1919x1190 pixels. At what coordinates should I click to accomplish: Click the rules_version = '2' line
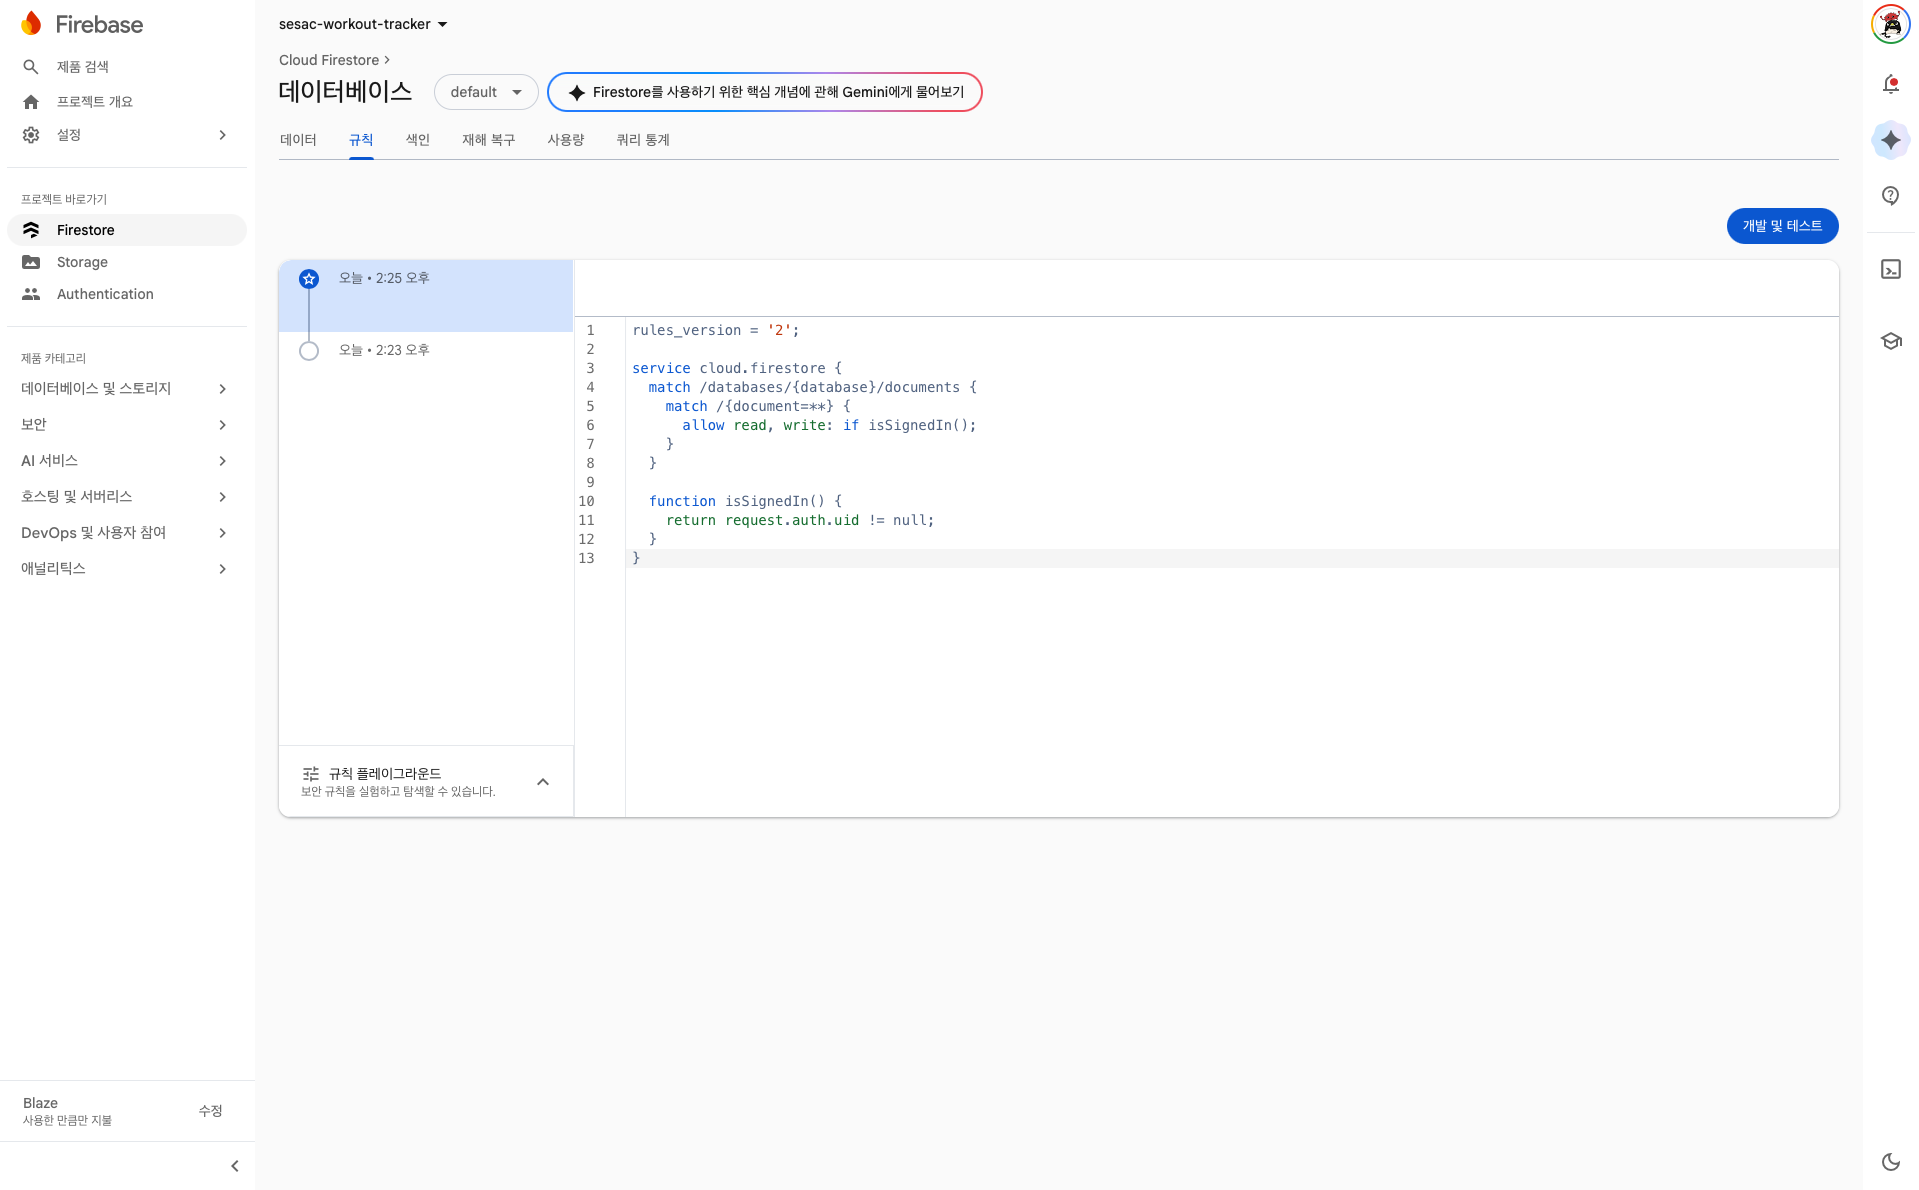(716, 331)
